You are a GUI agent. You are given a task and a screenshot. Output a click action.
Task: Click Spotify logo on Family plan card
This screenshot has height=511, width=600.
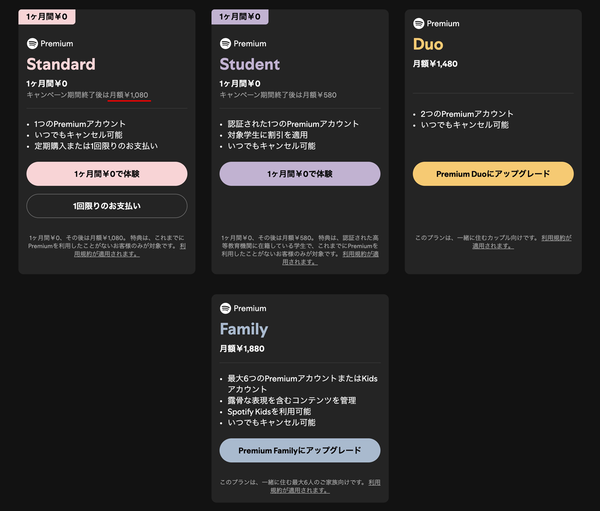pos(225,308)
